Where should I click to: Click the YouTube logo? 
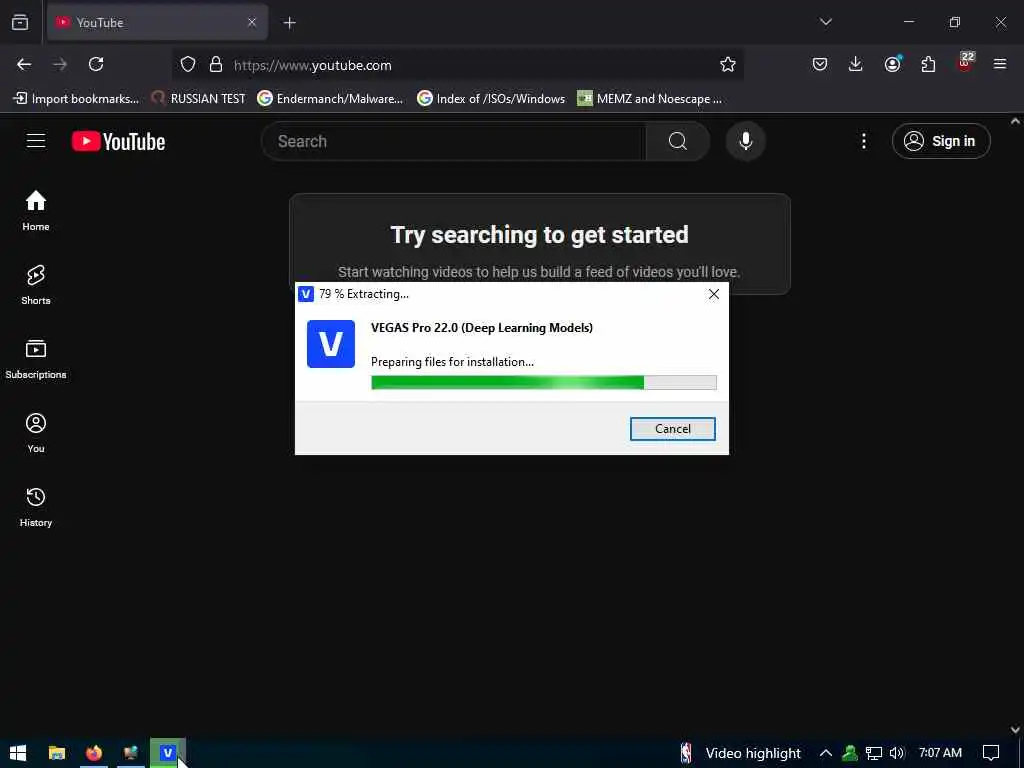[x=118, y=141]
